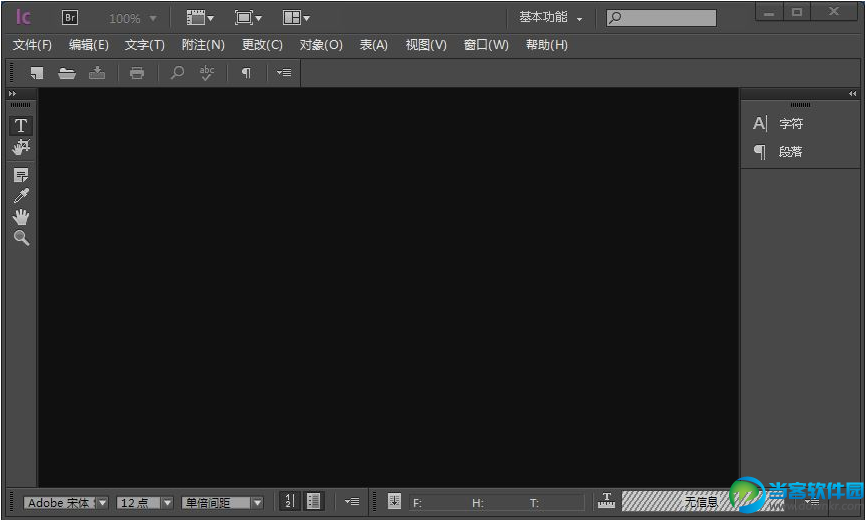Click the copyfit depth ruler icon
The image size is (865, 520).
click(x=606, y=501)
